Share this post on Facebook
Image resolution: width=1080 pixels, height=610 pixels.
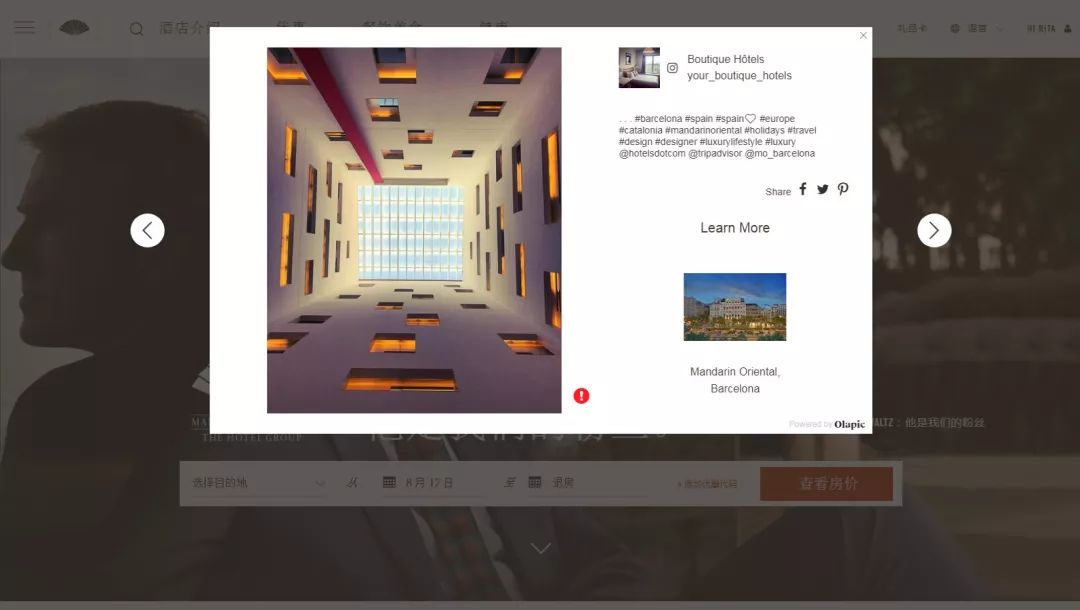(802, 190)
